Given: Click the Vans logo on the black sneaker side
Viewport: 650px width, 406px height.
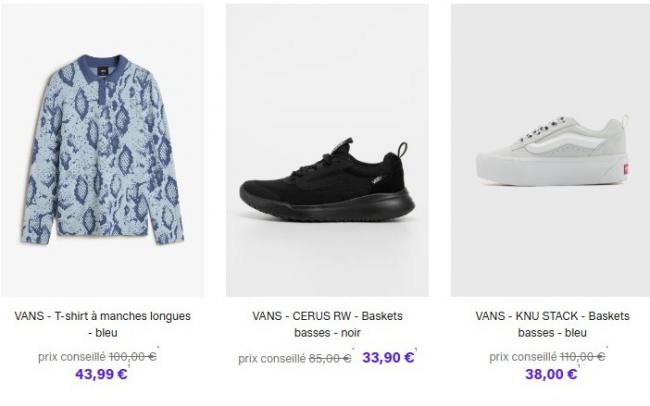Looking at the screenshot, I should point(376,181).
